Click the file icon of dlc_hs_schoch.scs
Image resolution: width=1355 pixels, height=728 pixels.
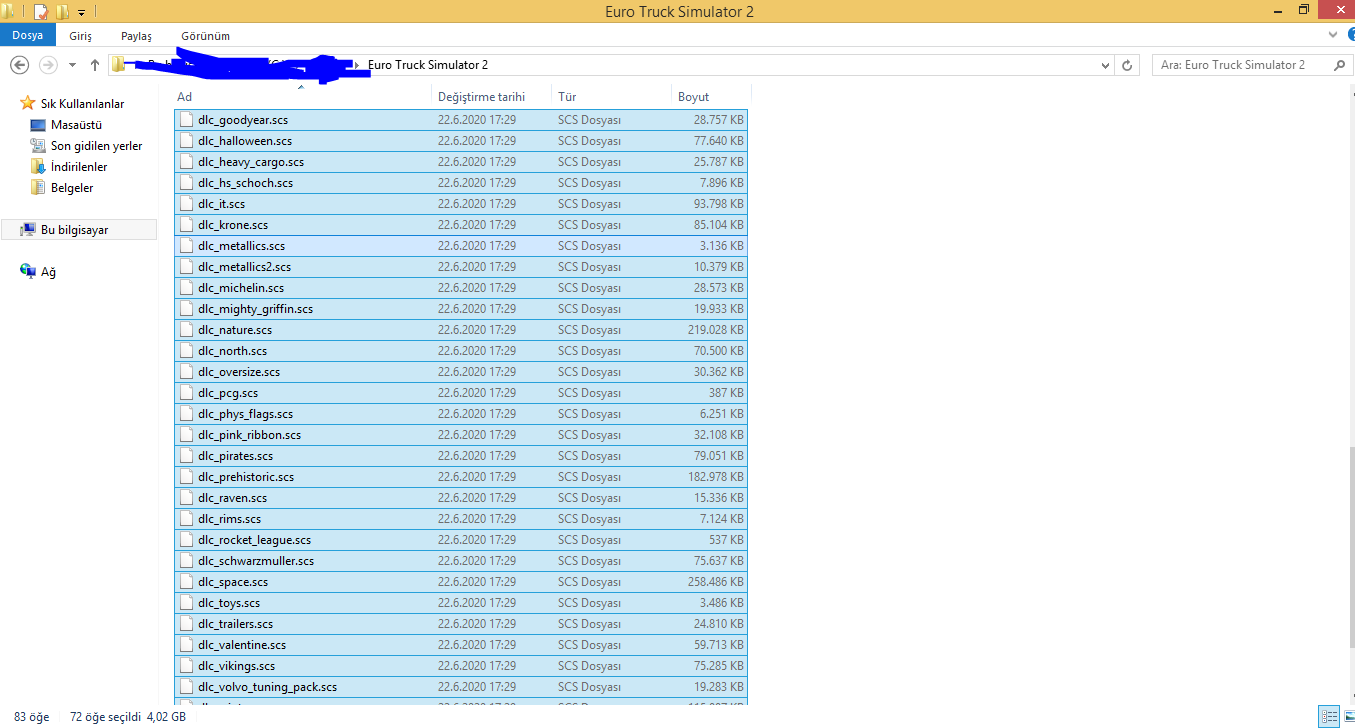coord(186,183)
